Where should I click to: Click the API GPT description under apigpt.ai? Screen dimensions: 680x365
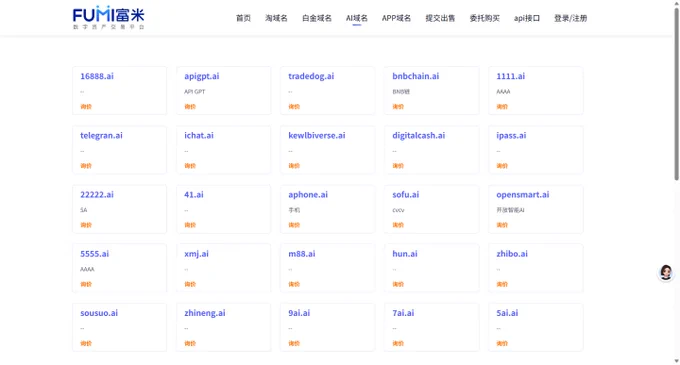tap(195, 92)
